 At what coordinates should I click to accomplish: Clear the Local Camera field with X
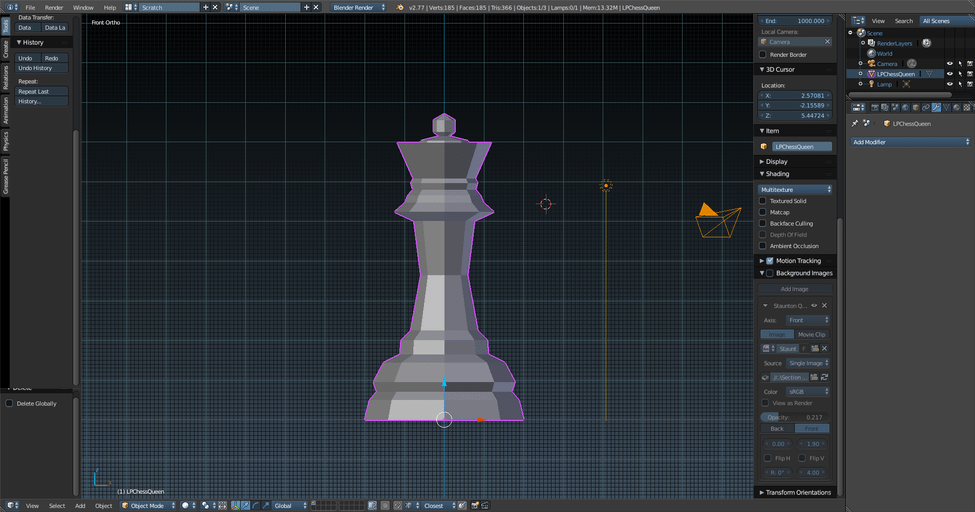point(827,42)
